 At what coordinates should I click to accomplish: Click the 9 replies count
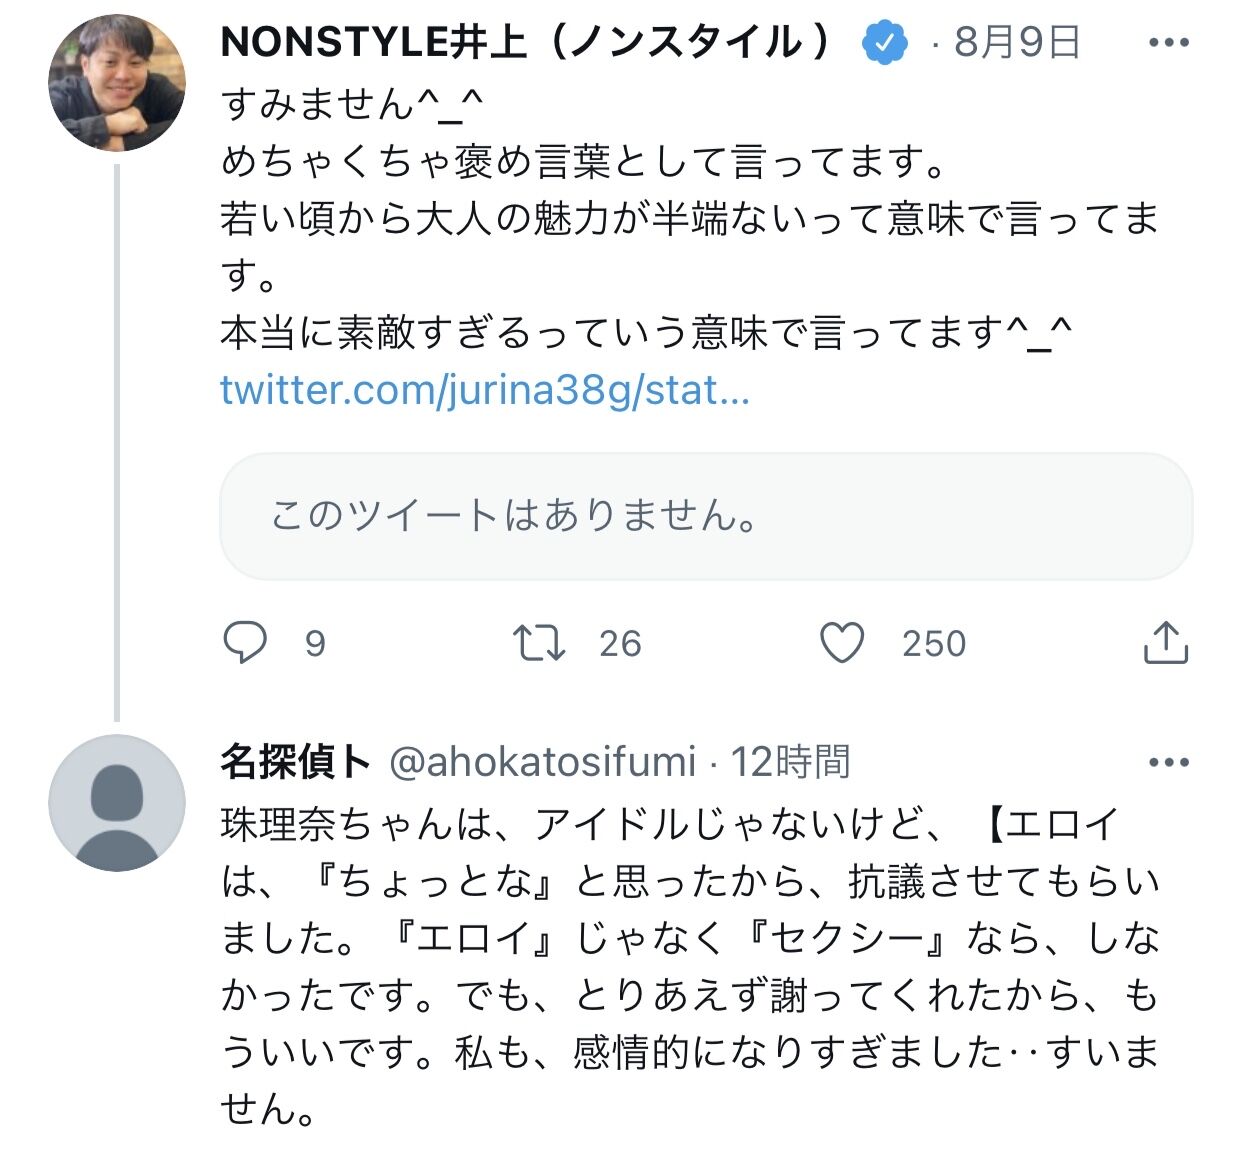315,643
